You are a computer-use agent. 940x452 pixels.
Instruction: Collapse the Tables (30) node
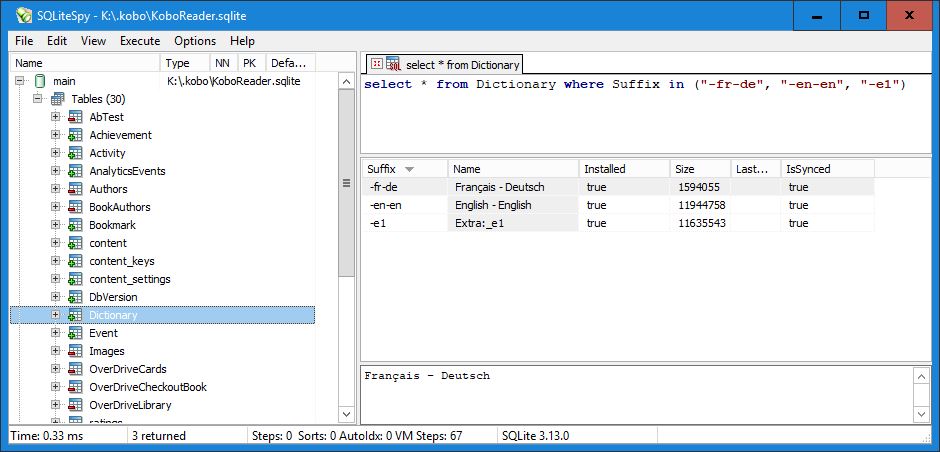click(38, 98)
